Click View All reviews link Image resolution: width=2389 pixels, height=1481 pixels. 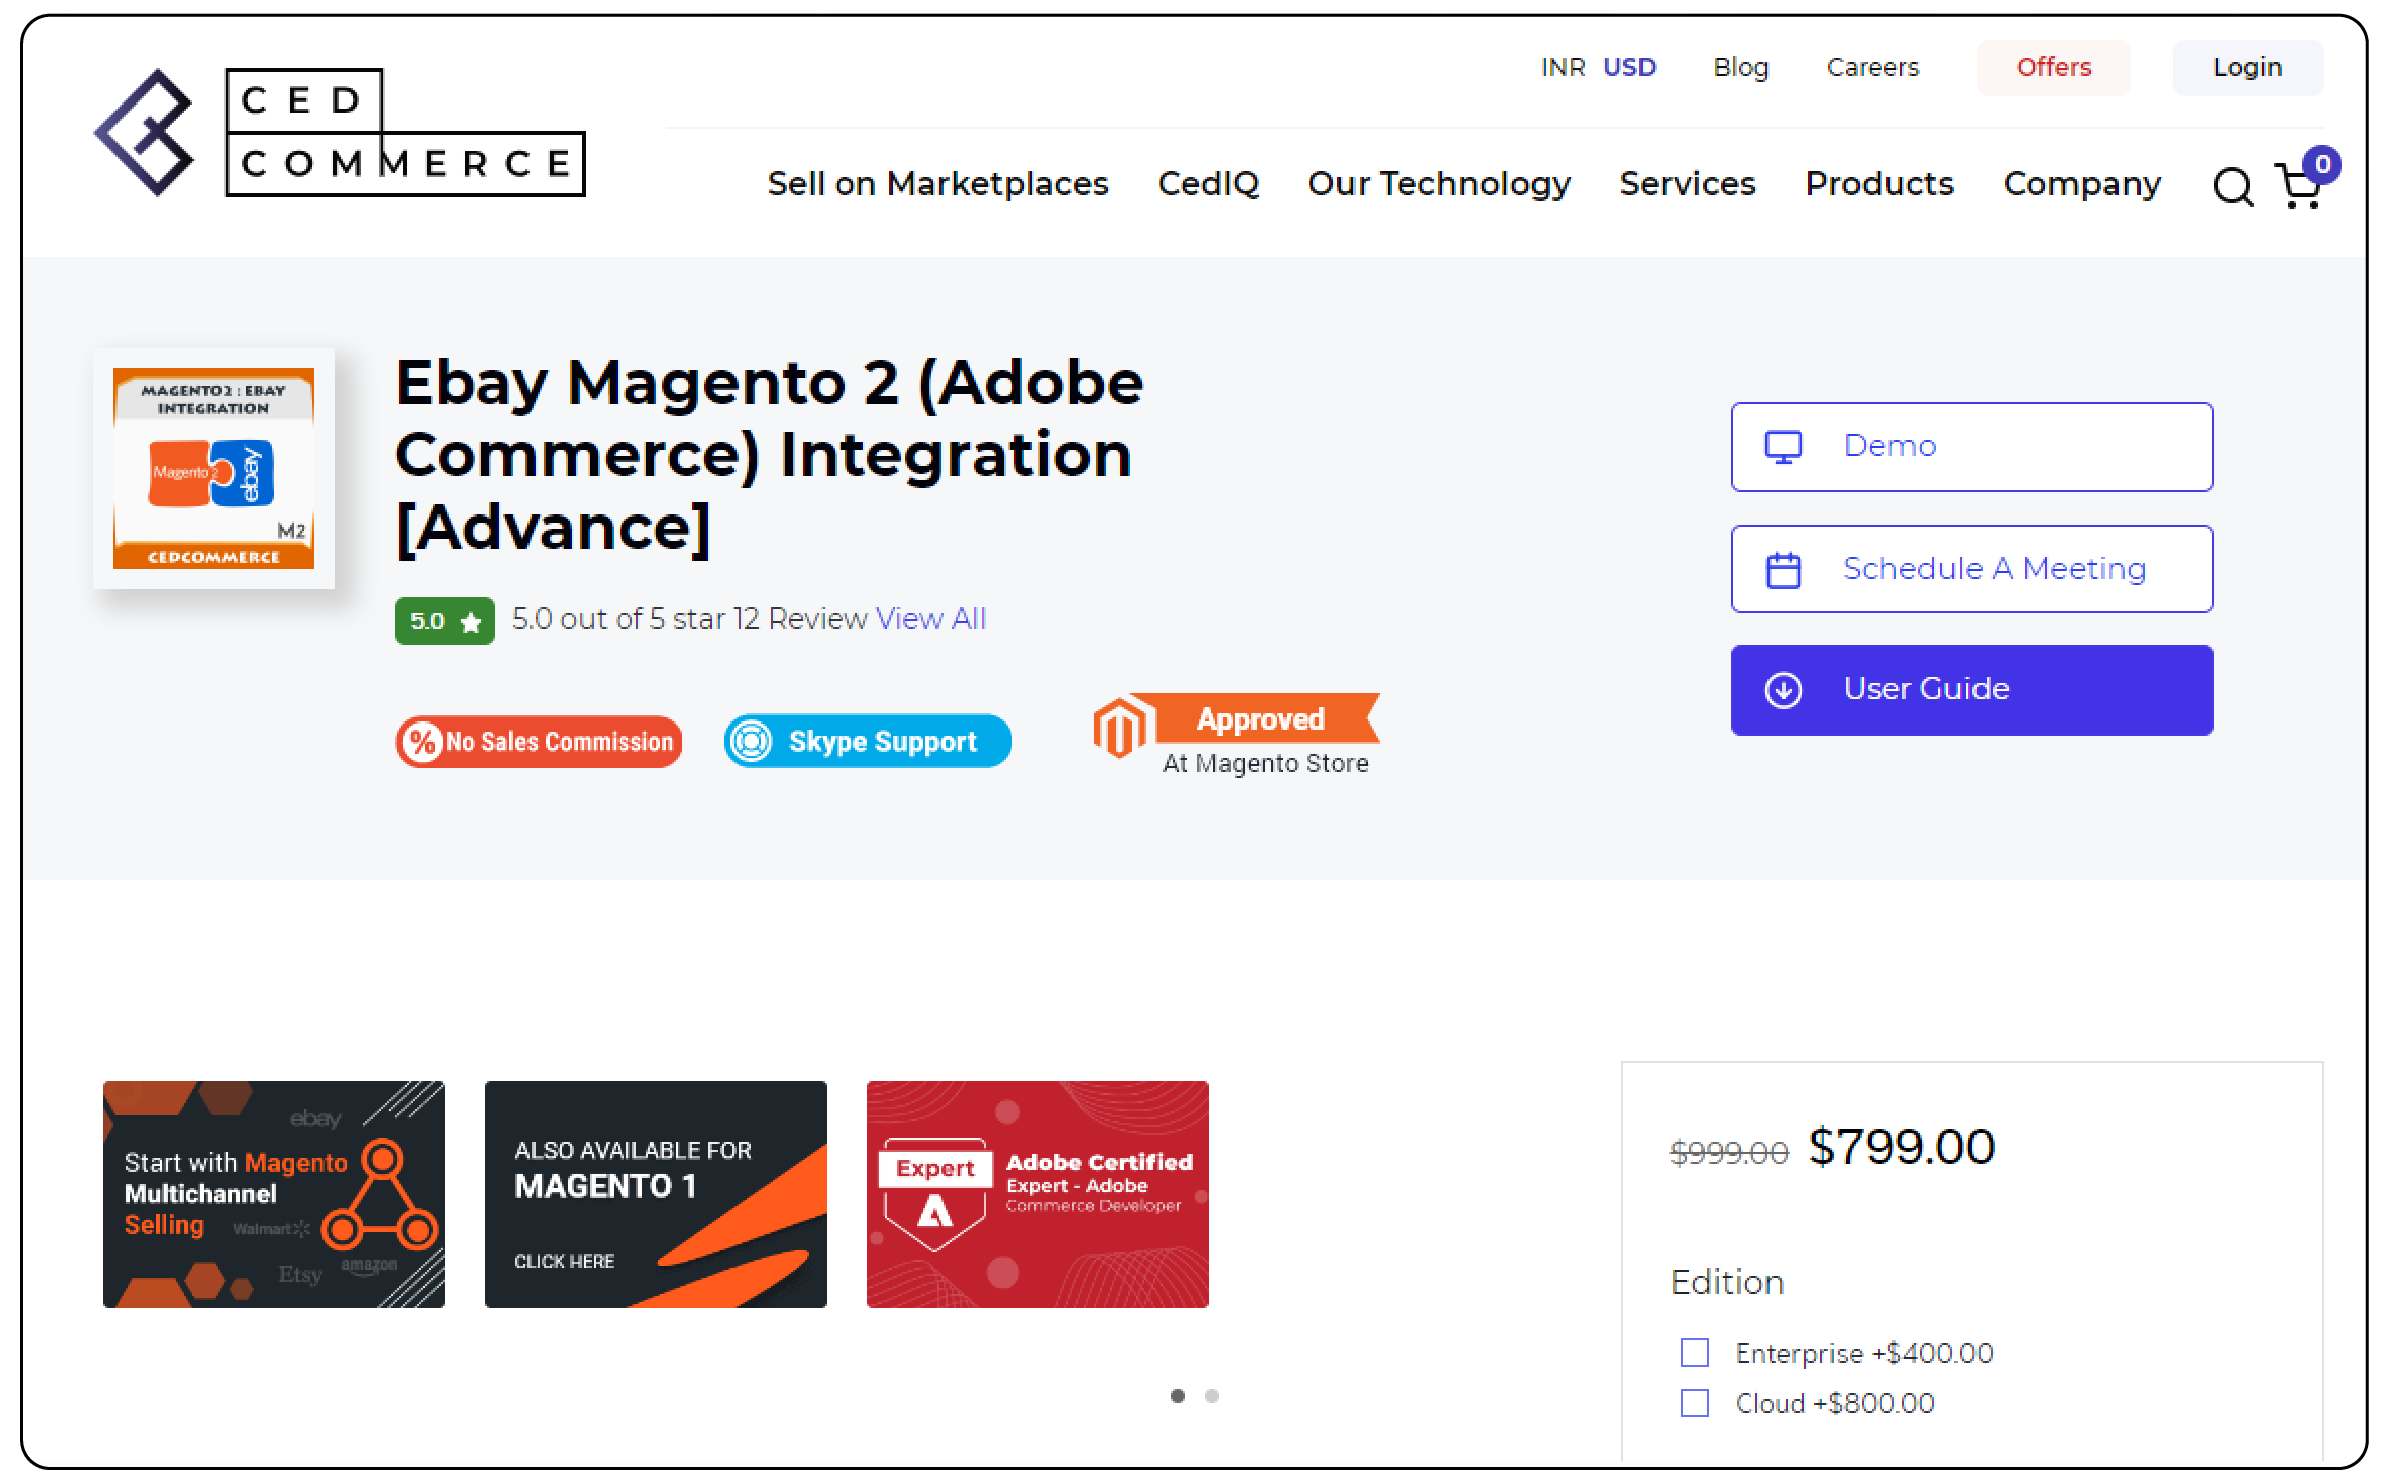931,619
